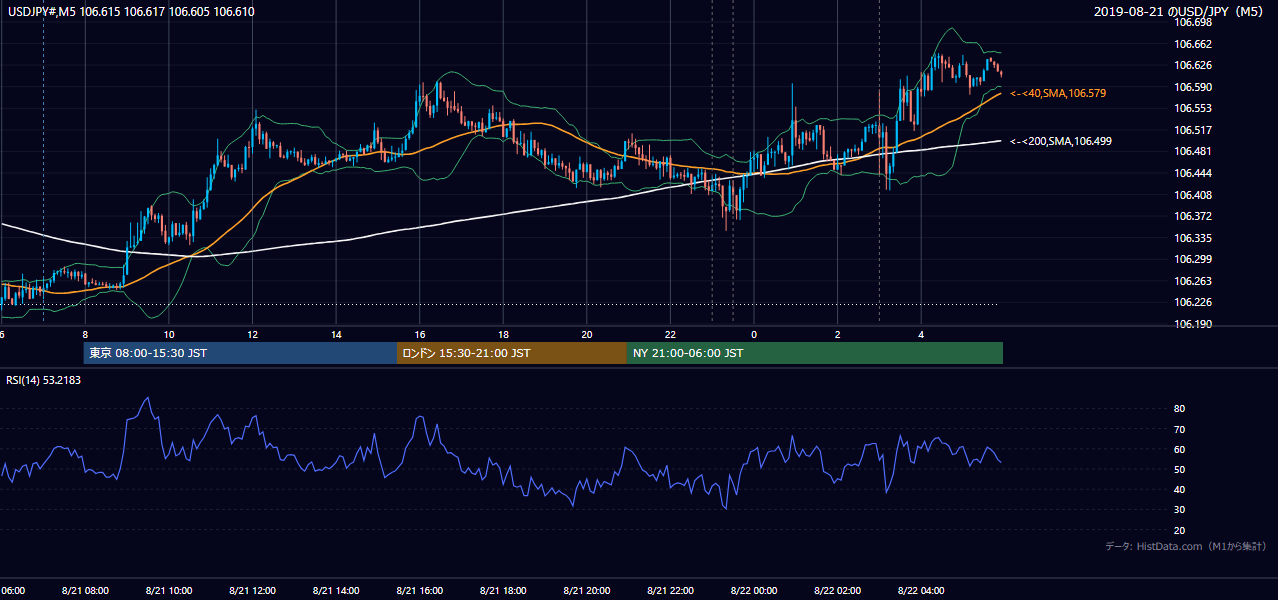
Task: Click bottom time label 8/21 12:00
Action: pos(252,591)
